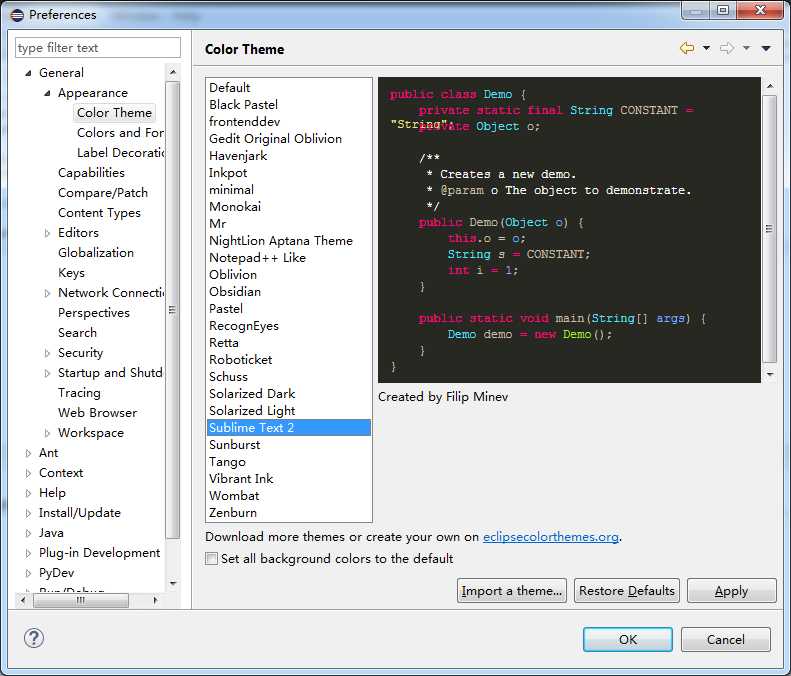Select the Monokai color theme
Image resolution: width=791 pixels, height=676 pixels.
(235, 206)
